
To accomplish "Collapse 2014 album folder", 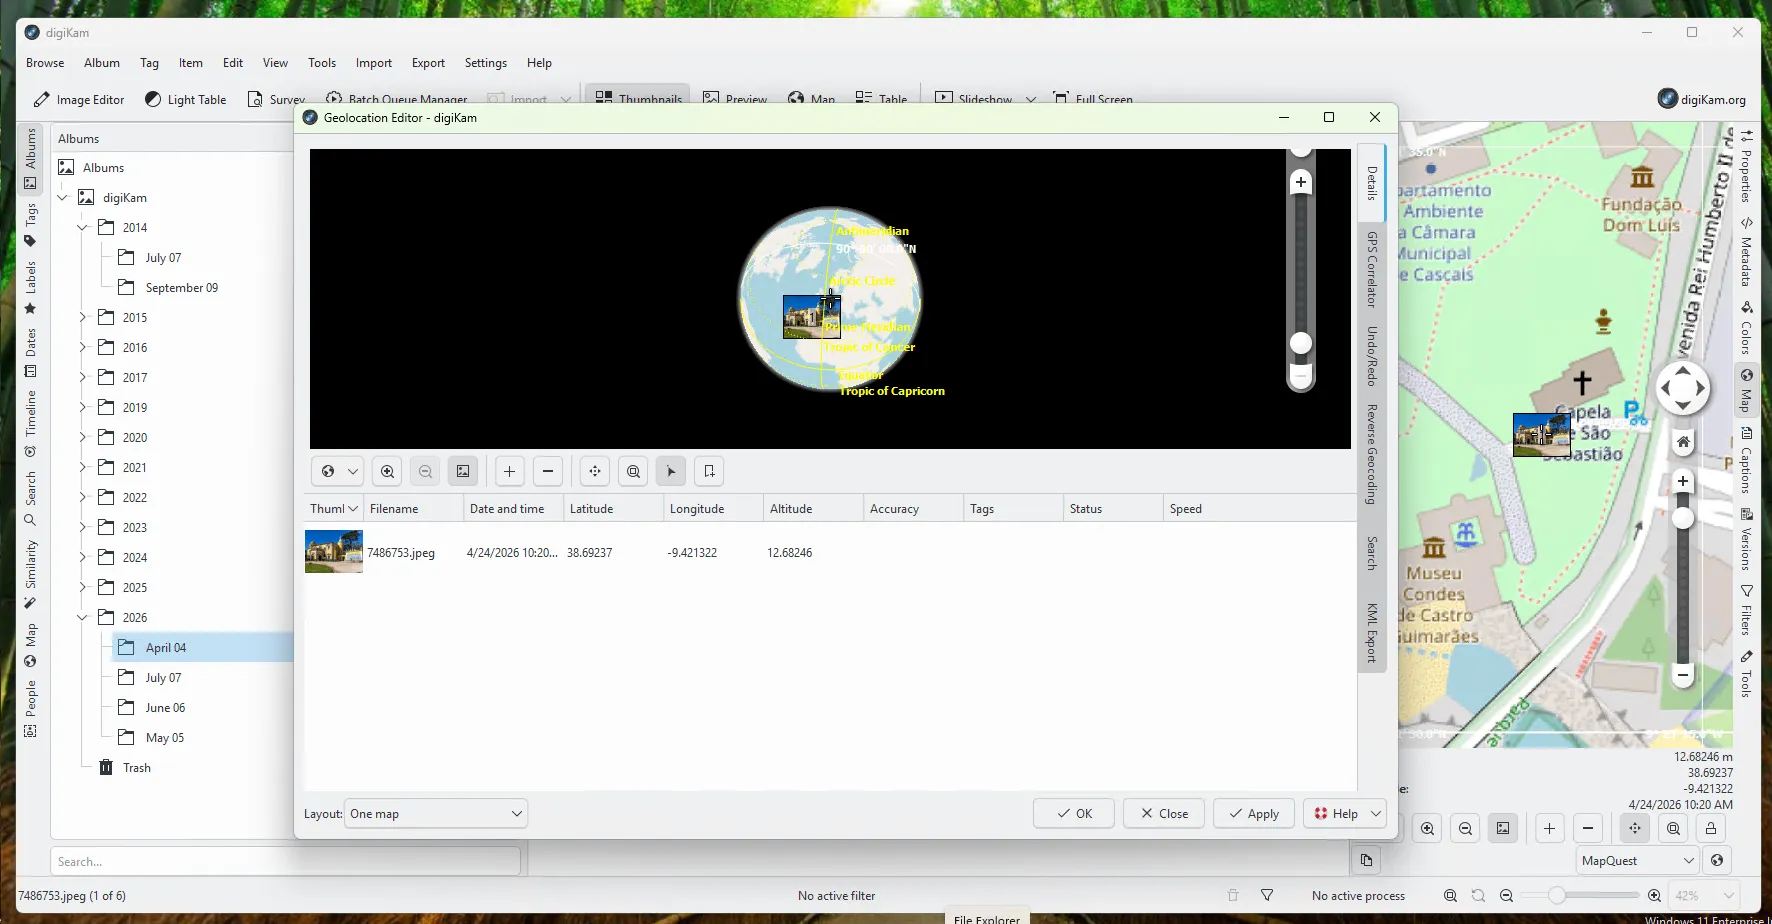I will click(83, 228).
